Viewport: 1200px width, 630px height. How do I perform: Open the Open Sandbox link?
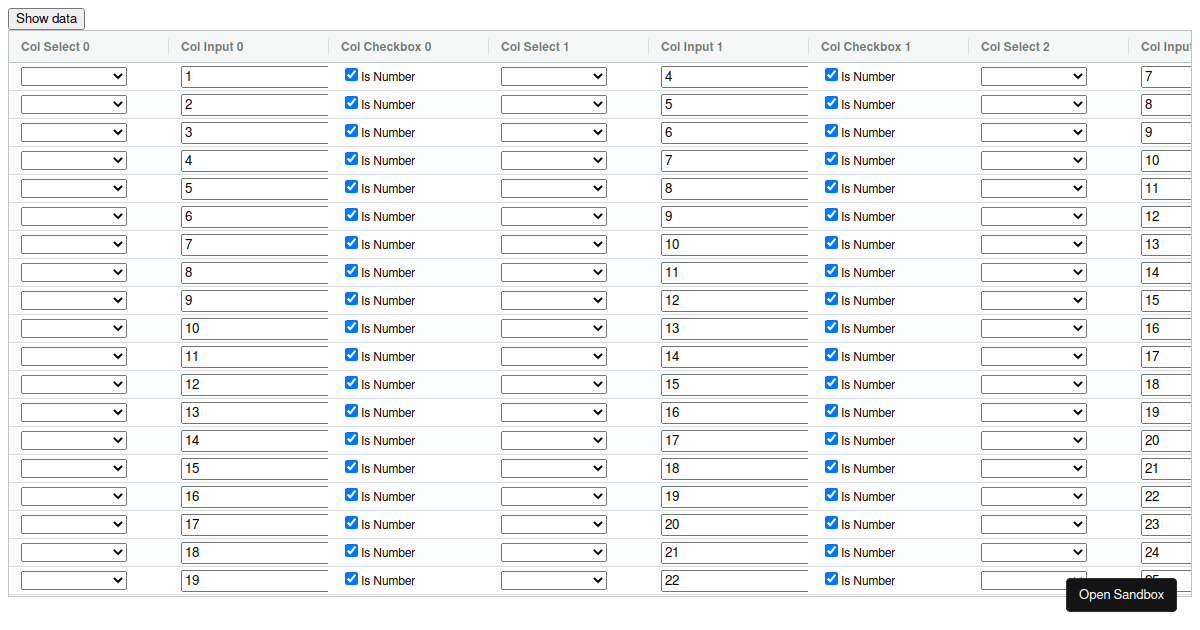click(1121, 594)
